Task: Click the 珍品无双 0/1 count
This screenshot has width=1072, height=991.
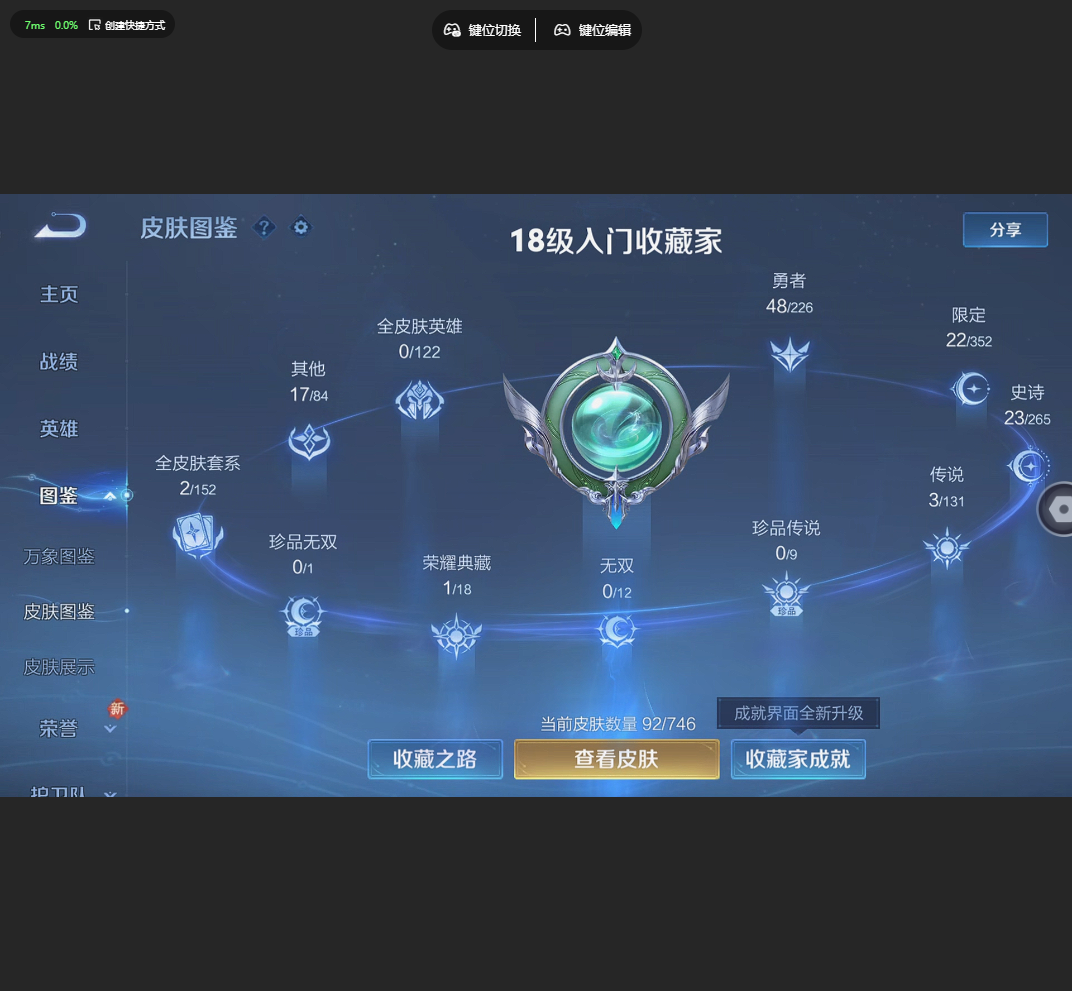Action: [x=303, y=567]
